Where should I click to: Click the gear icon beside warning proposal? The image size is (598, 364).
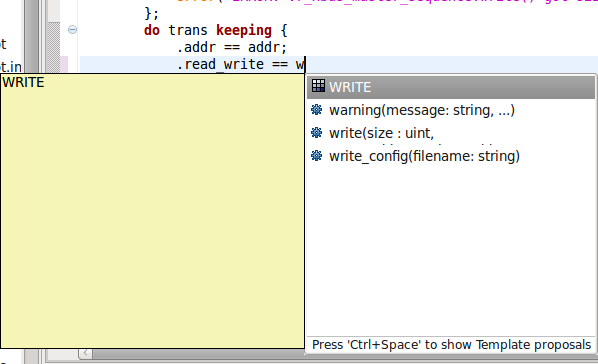pos(317,110)
